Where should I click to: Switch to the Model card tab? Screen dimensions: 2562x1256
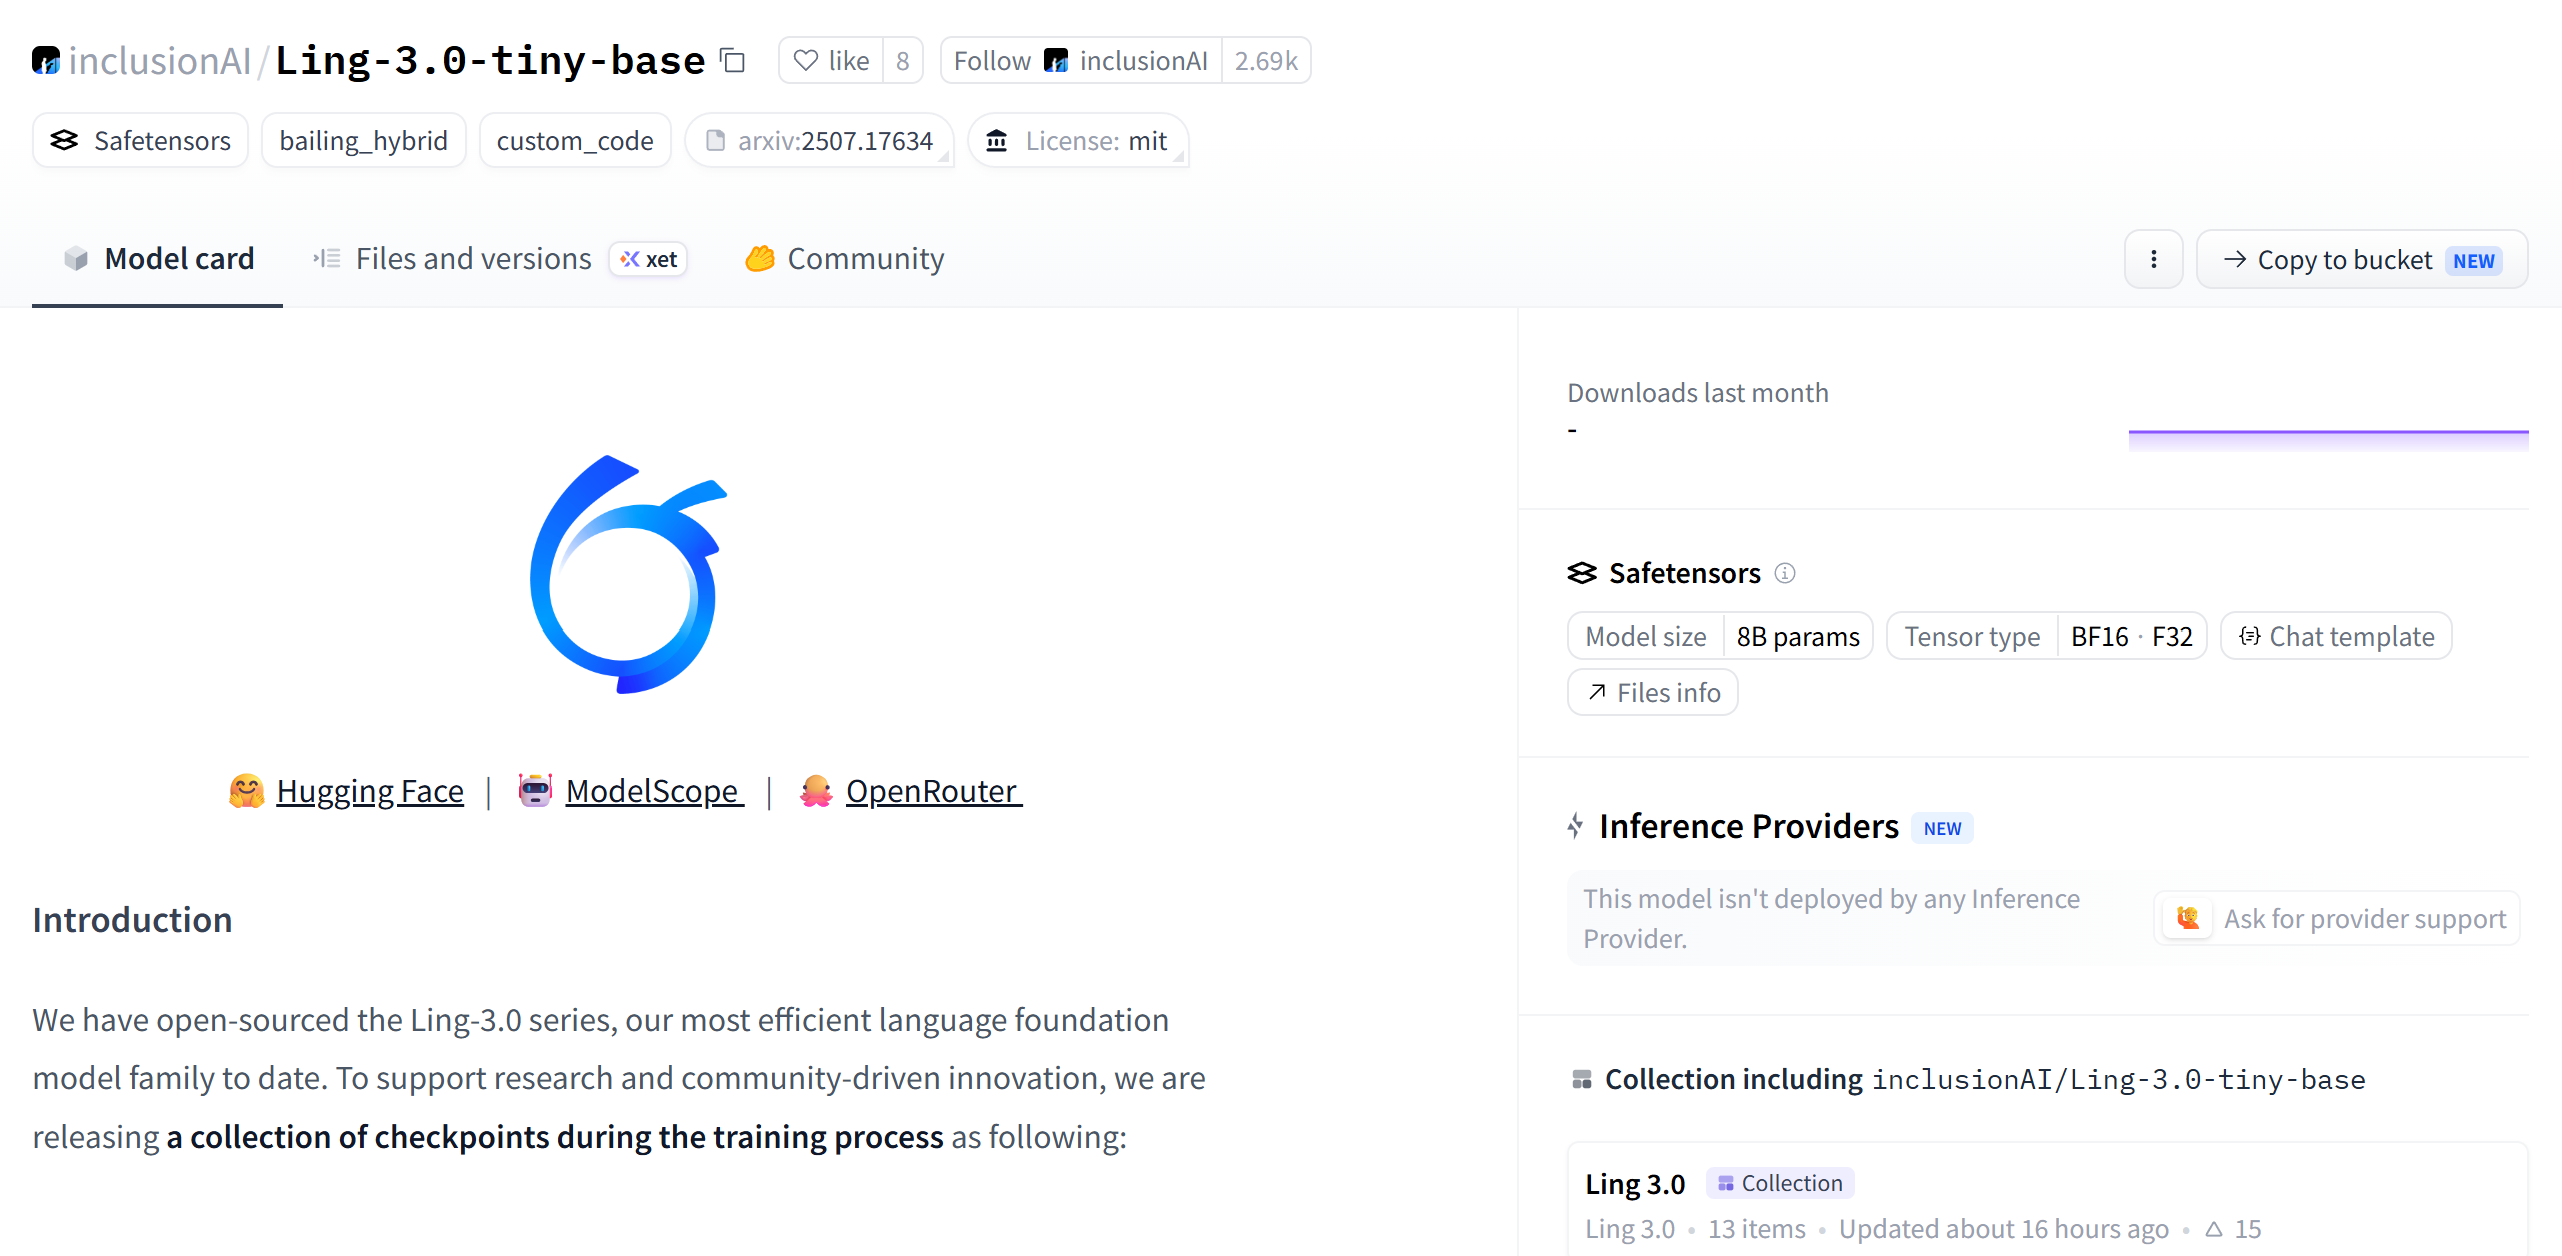(158, 259)
